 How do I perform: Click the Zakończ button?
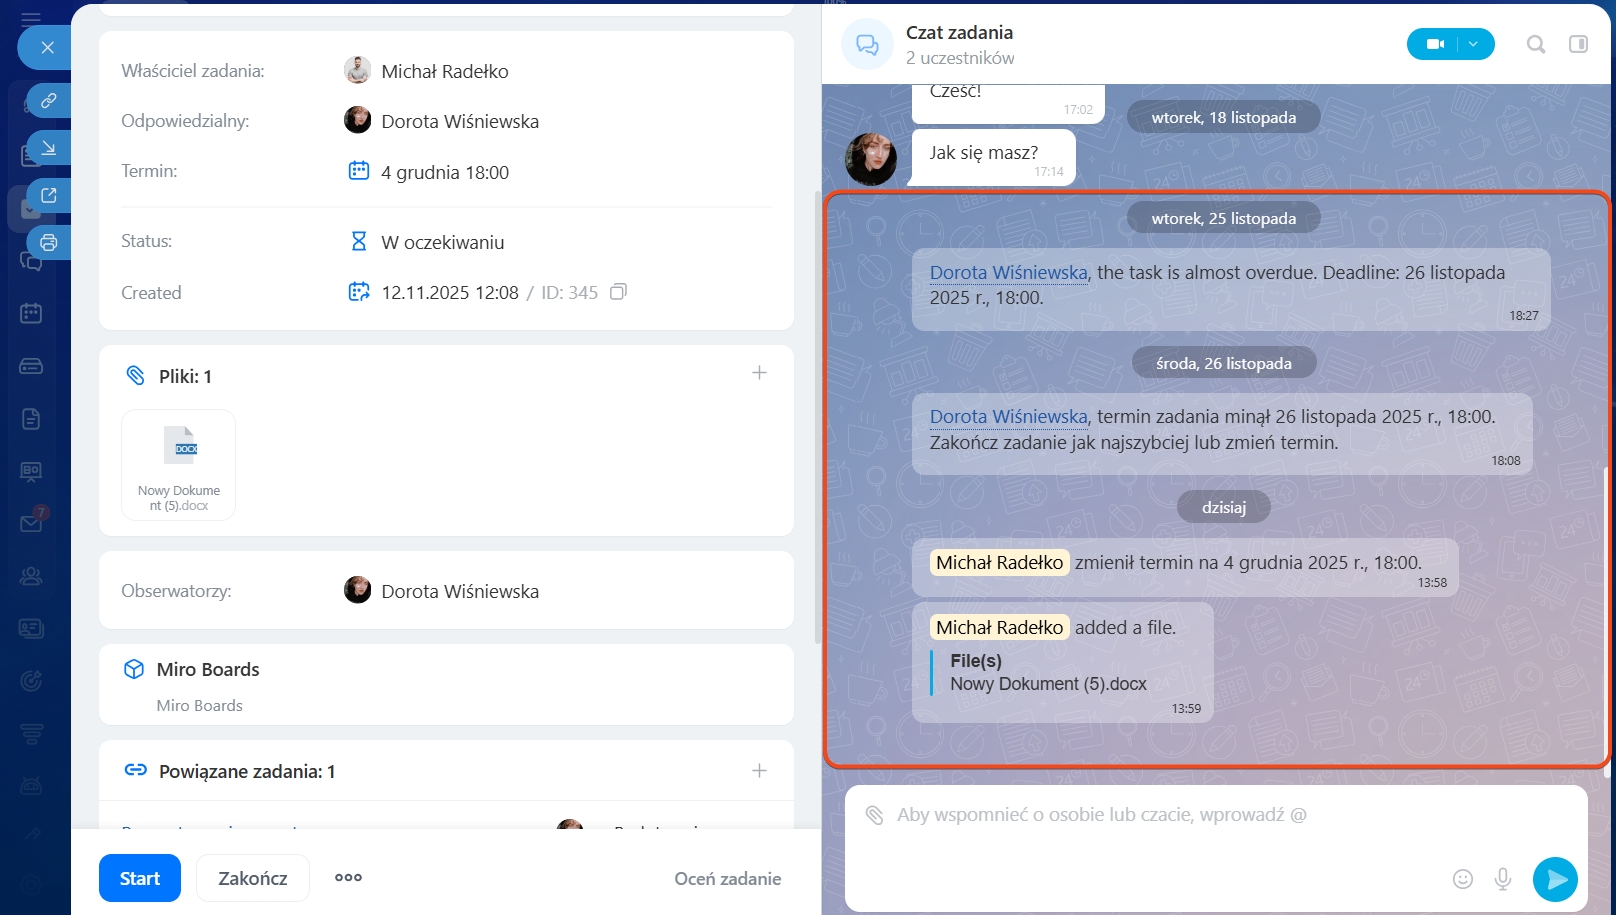[x=253, y=878]
